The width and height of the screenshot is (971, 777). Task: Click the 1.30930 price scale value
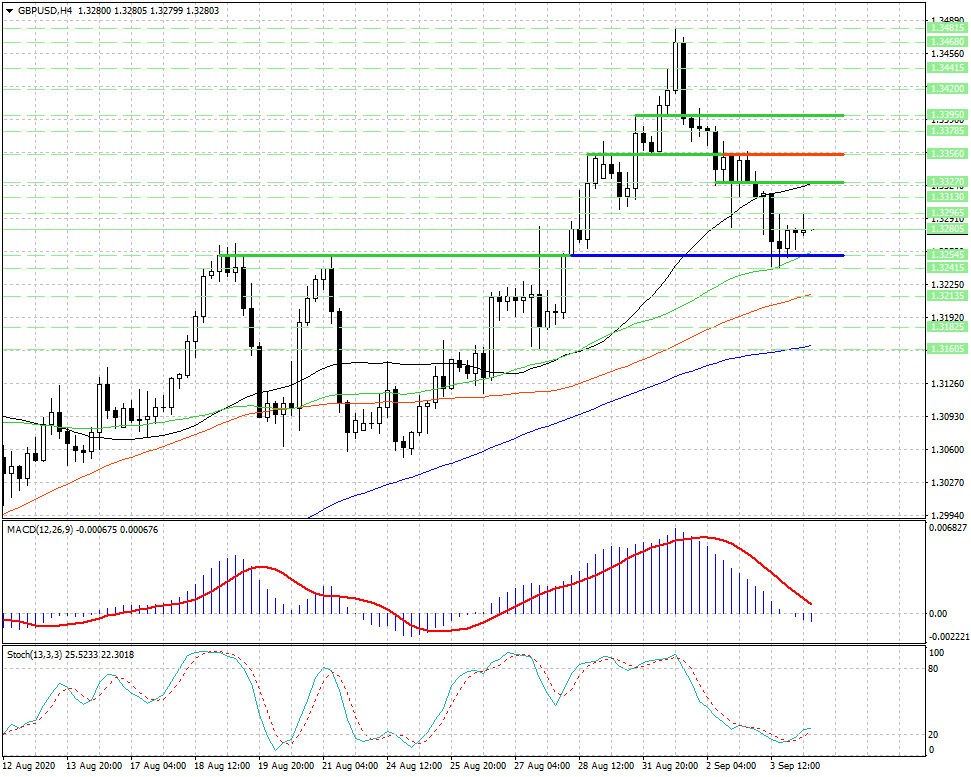tap(947, 416)
